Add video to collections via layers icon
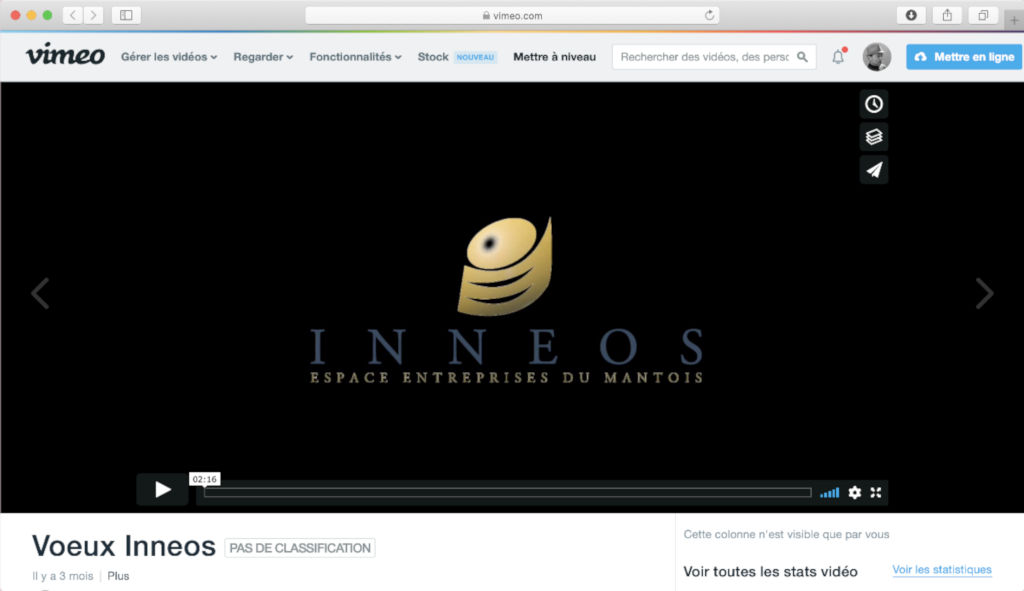Screen dimensions: 1024x591 click(874, 137)
